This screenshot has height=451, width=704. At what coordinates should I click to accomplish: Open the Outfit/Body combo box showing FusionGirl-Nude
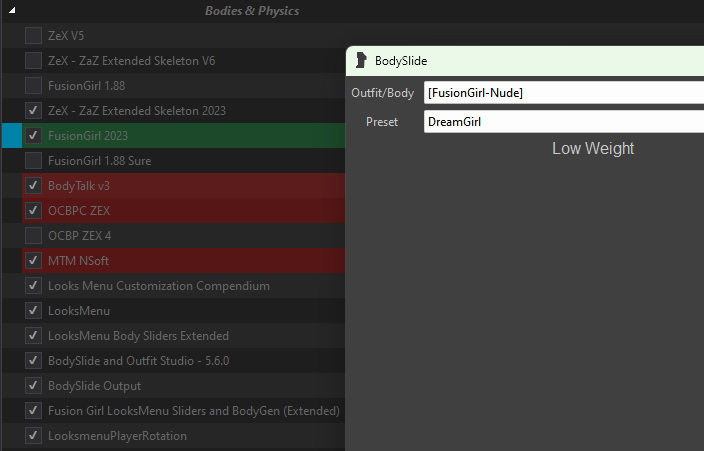tap(564, 93)
